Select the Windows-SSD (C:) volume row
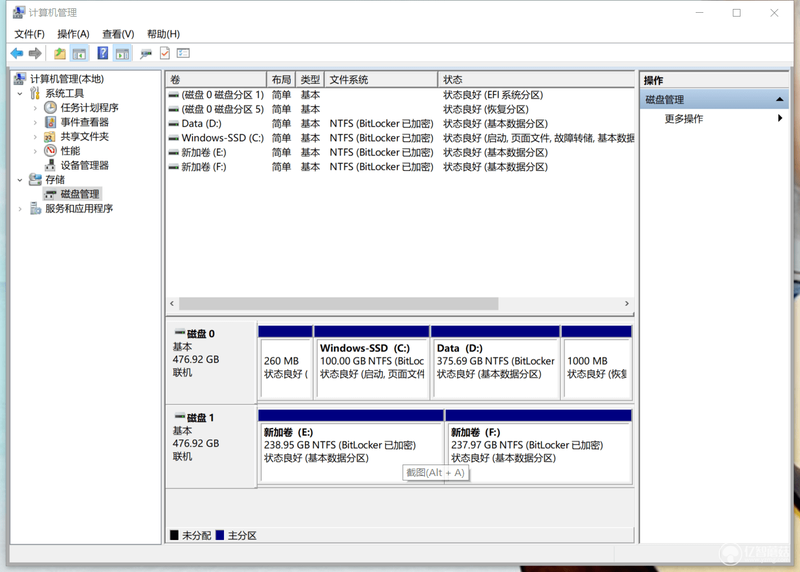The image size is (800, 572). click(x=401, y=138)
